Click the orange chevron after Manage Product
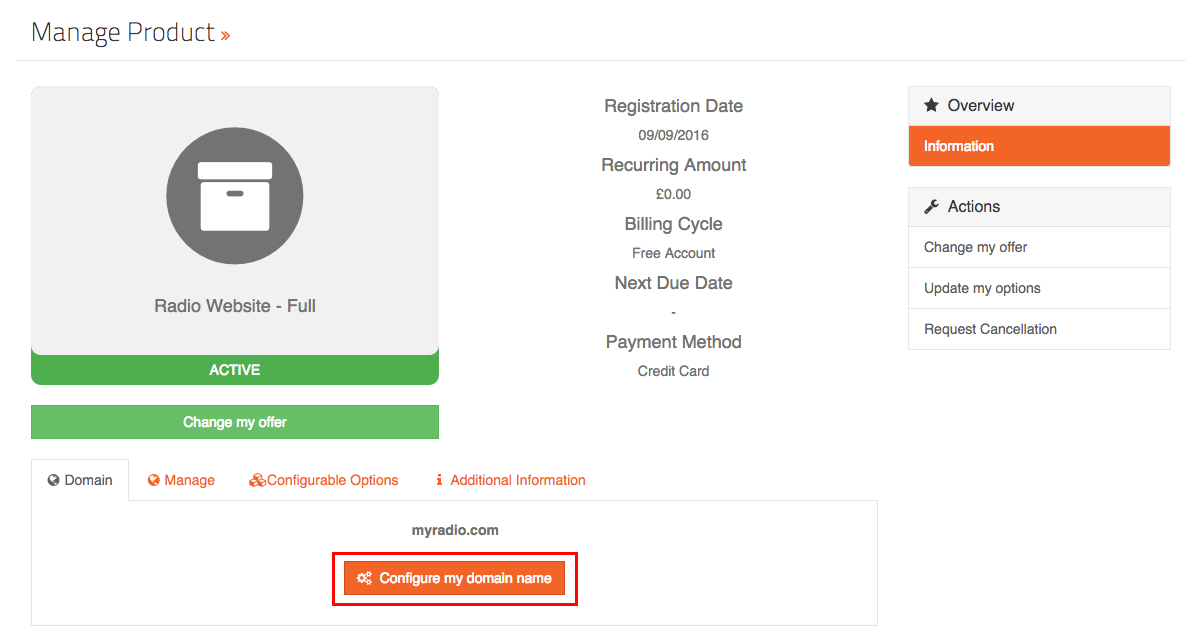Screen dimensions: 1196x642 point(226,35)
